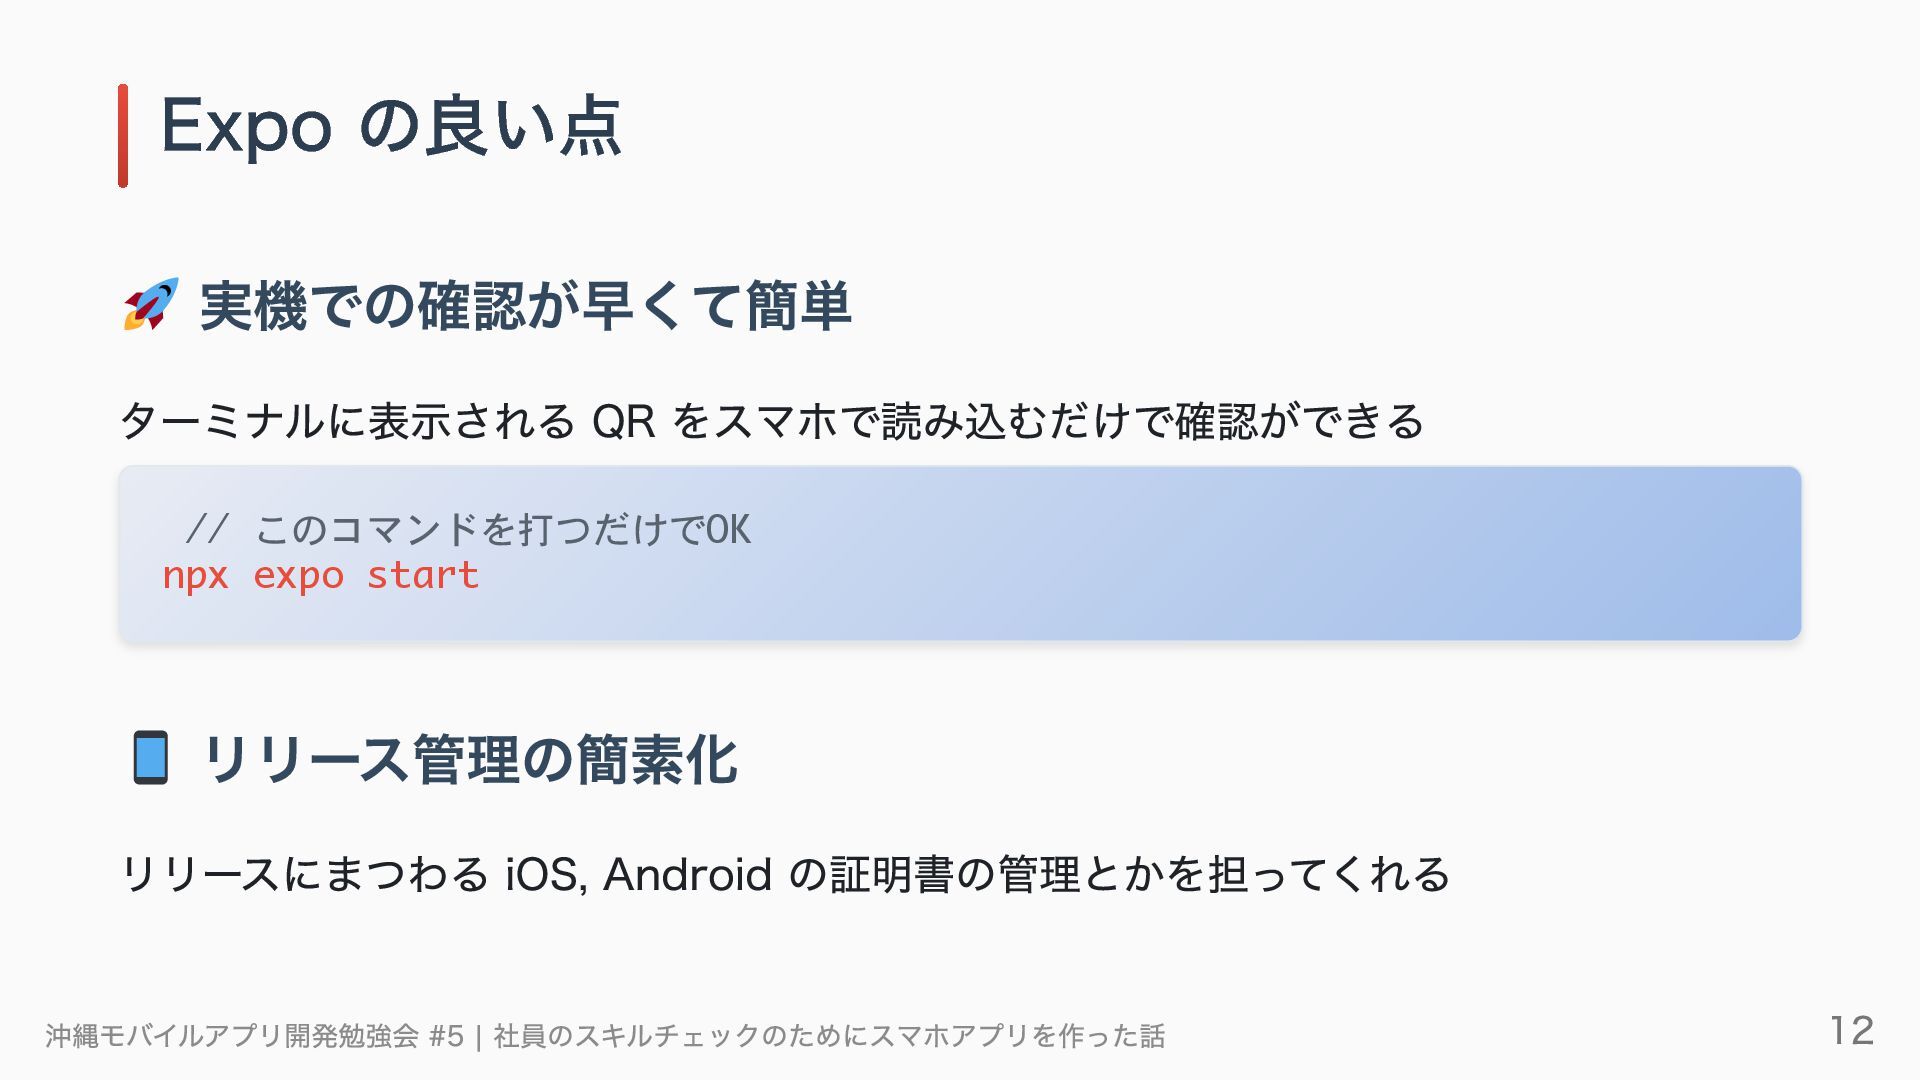
Task: Click the sentence about iOS, Android certificates
Action: coord(785,875)
